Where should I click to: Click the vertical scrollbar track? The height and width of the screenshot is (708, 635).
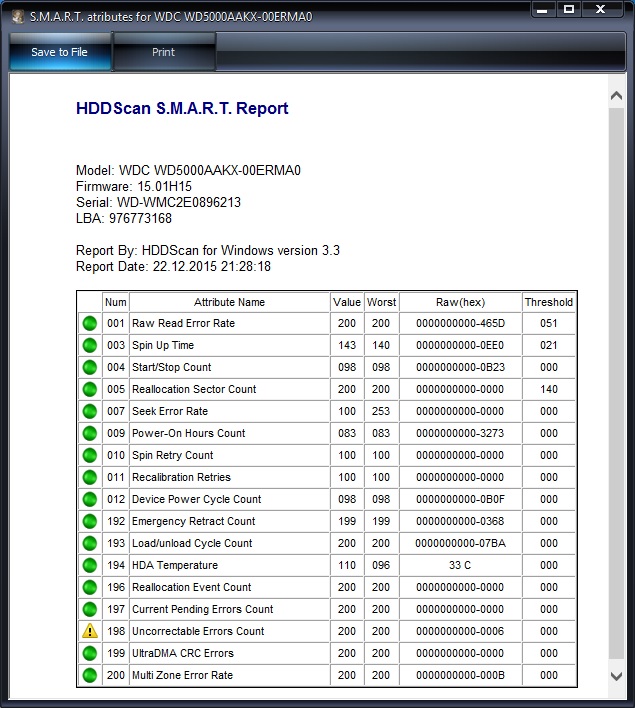[x=616, y=384]
